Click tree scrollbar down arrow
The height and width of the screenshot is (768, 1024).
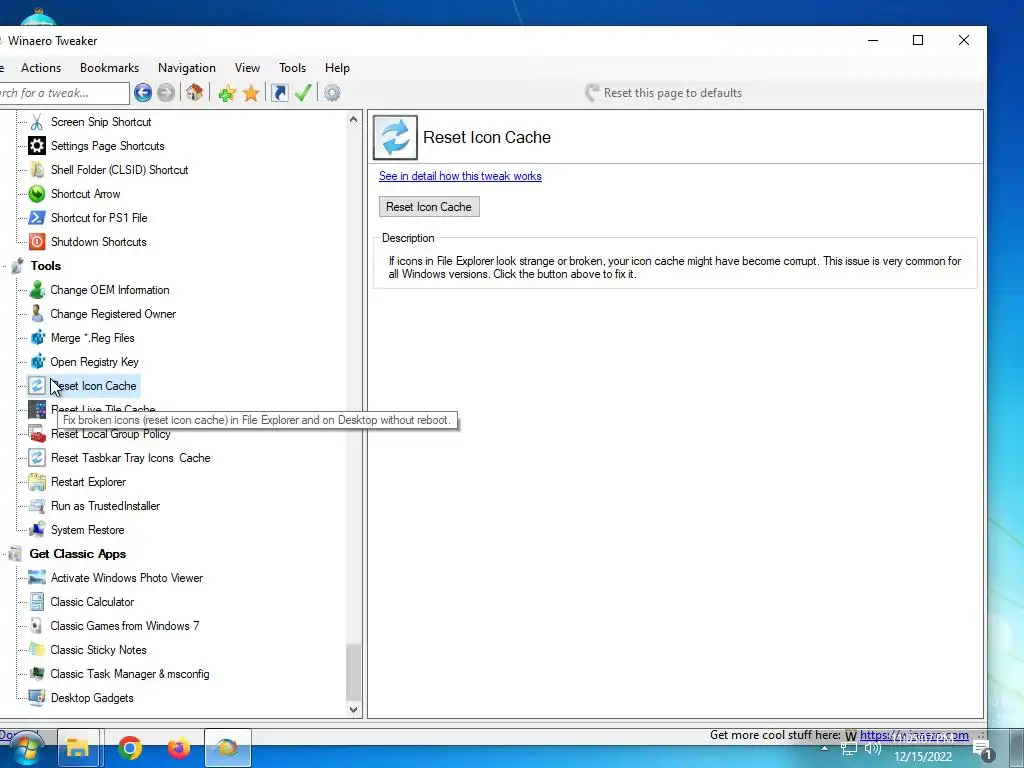353,709
